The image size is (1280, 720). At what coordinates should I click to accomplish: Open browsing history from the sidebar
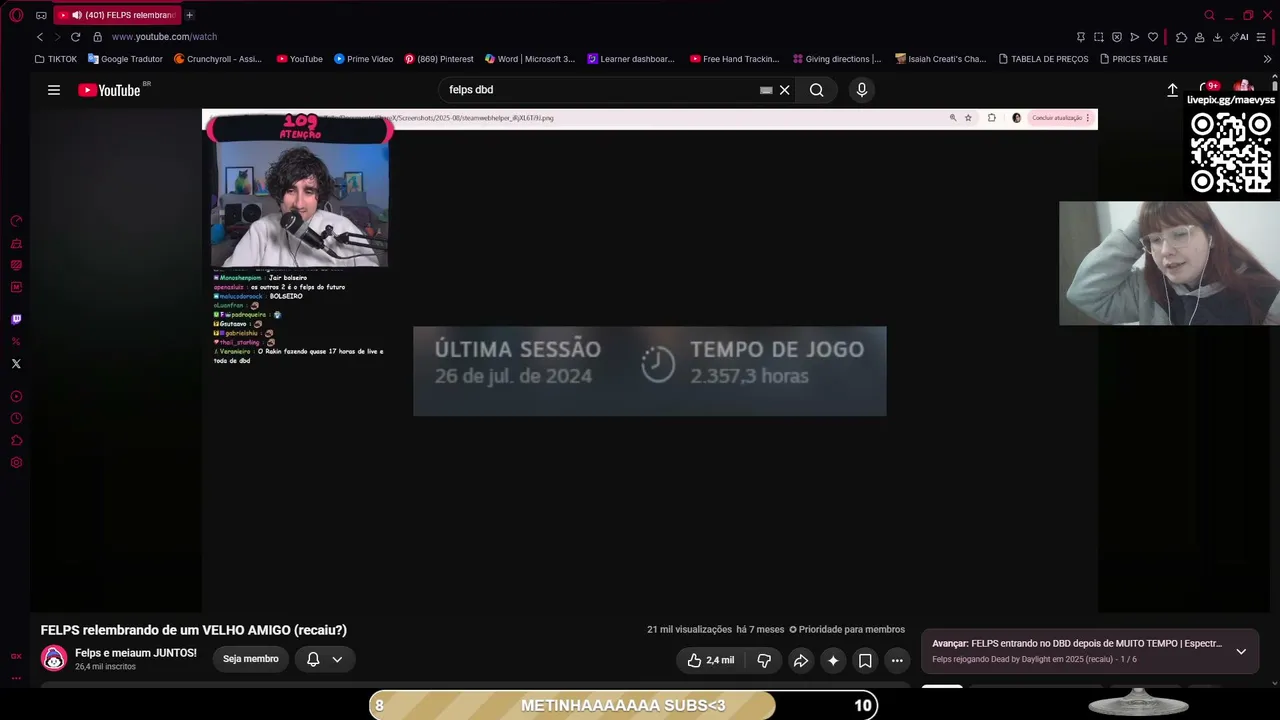click(16, 419)
